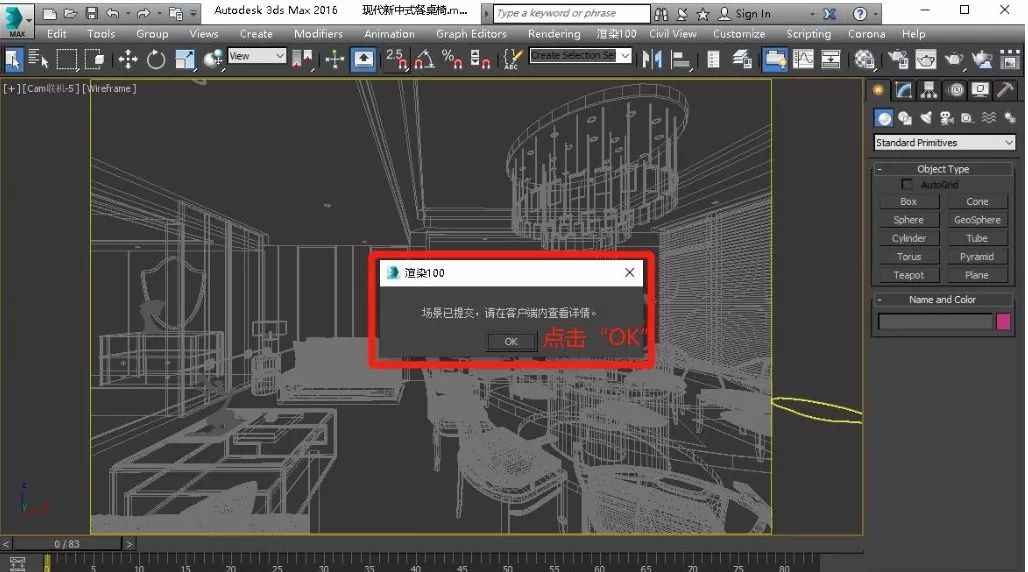Click the Pyramid object button
The height and width of the screenshot is (572, 1028).
[x=977, y=256]
